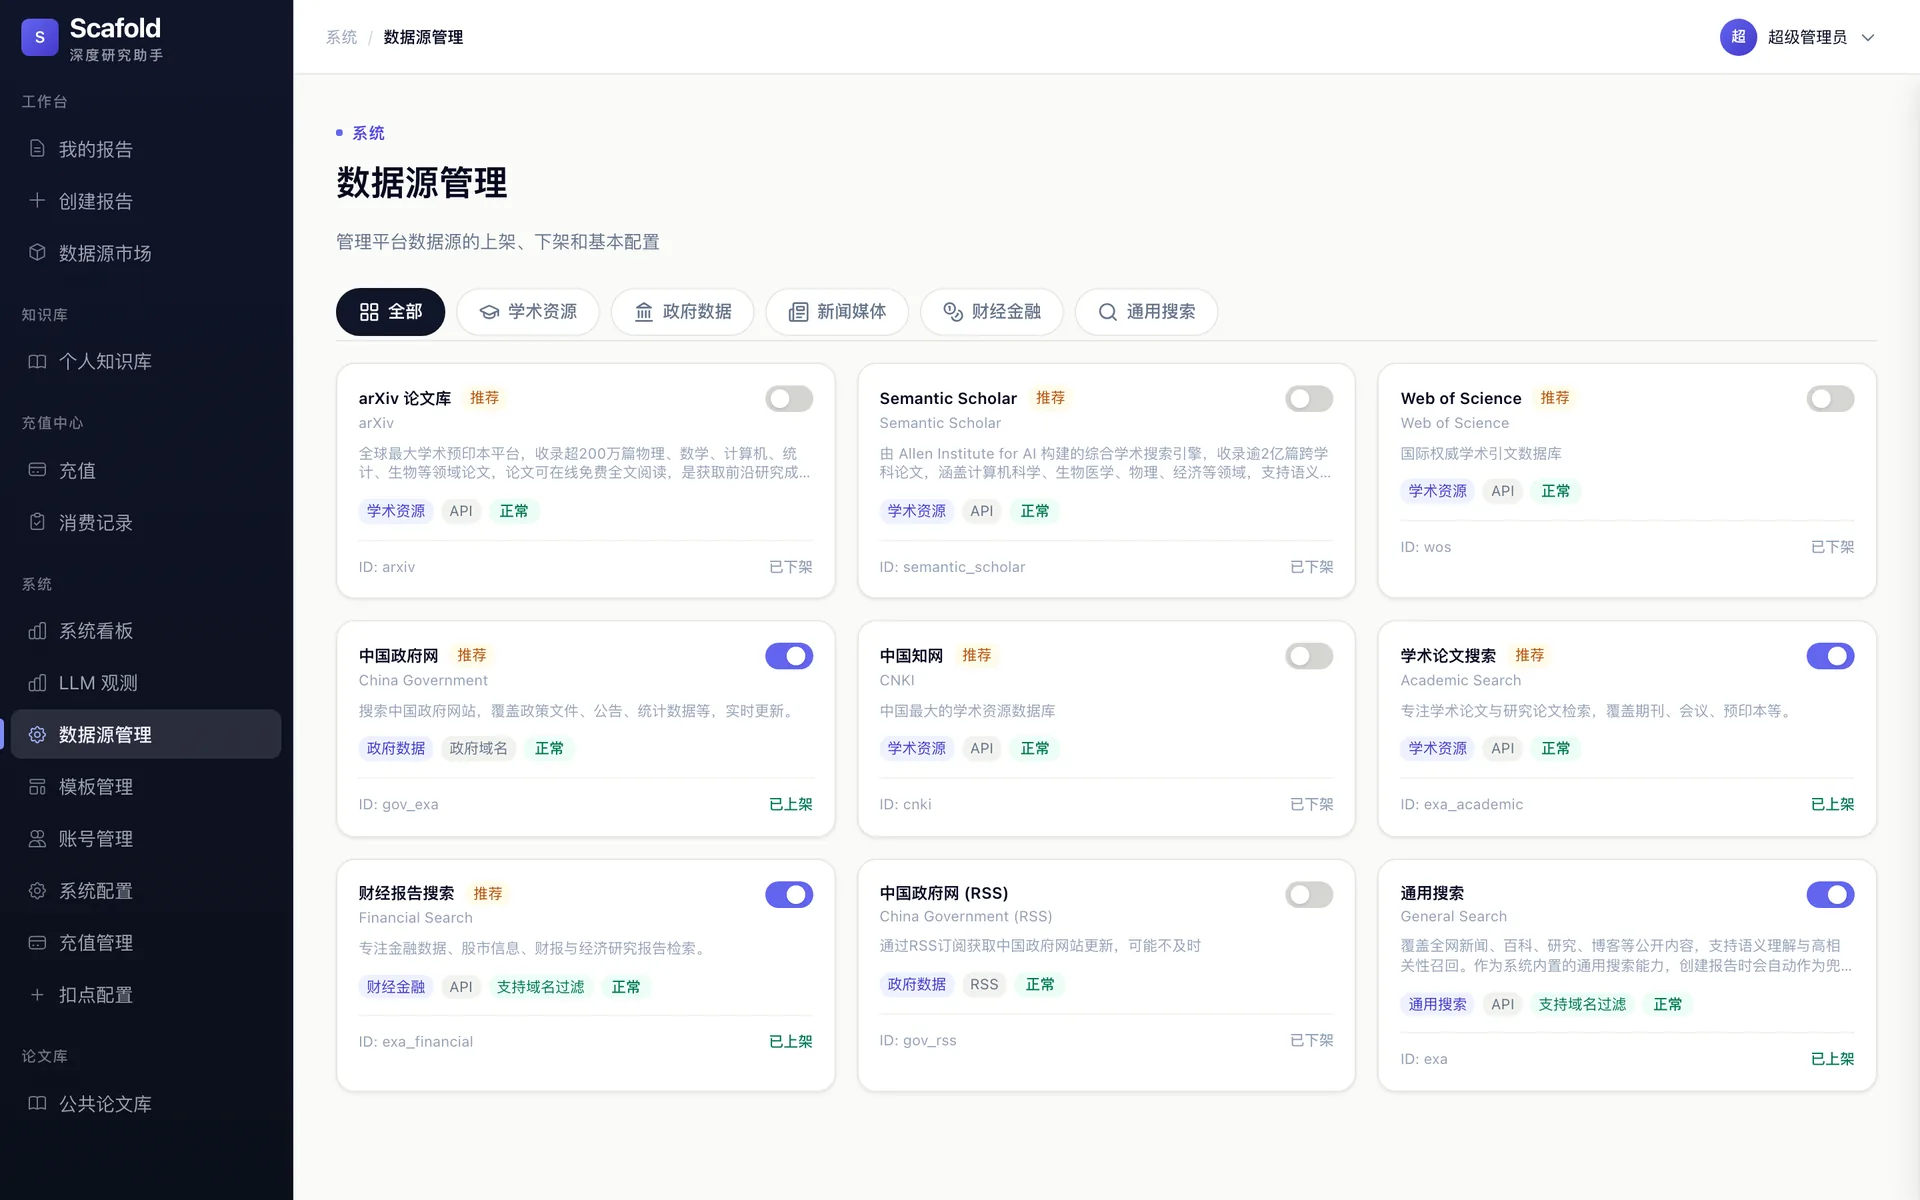Click the 支持域名过滤 tag on 通用搜索 card
This screenshot has height=1200, width=1920.
(1582, 1004)
